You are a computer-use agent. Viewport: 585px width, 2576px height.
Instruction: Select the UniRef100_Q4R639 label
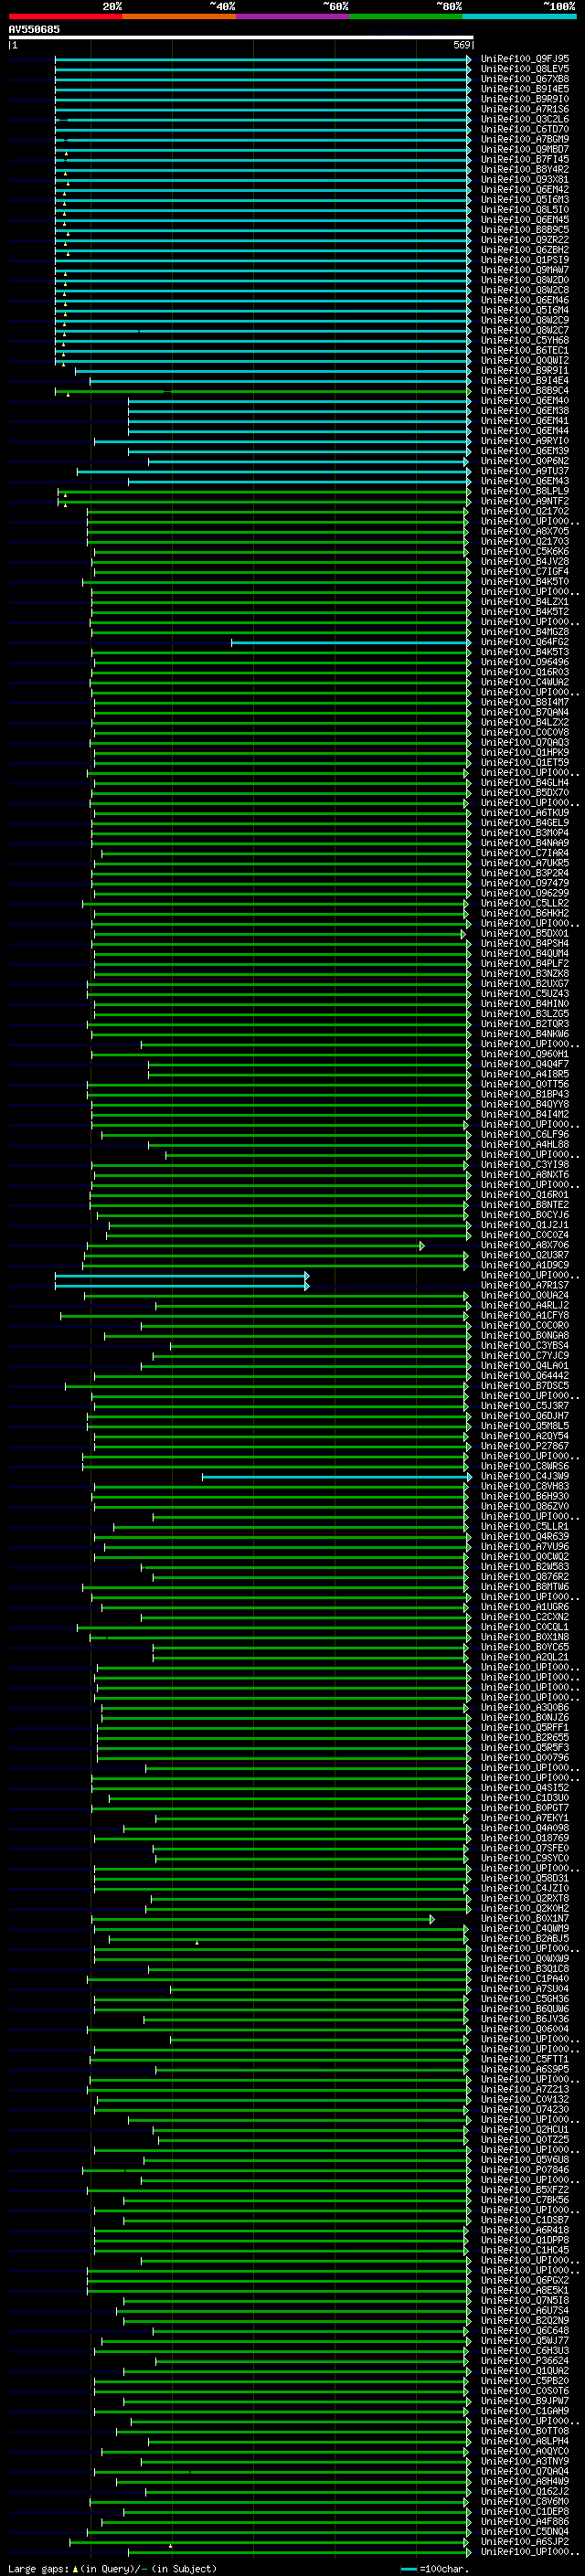pos(525,1536)
